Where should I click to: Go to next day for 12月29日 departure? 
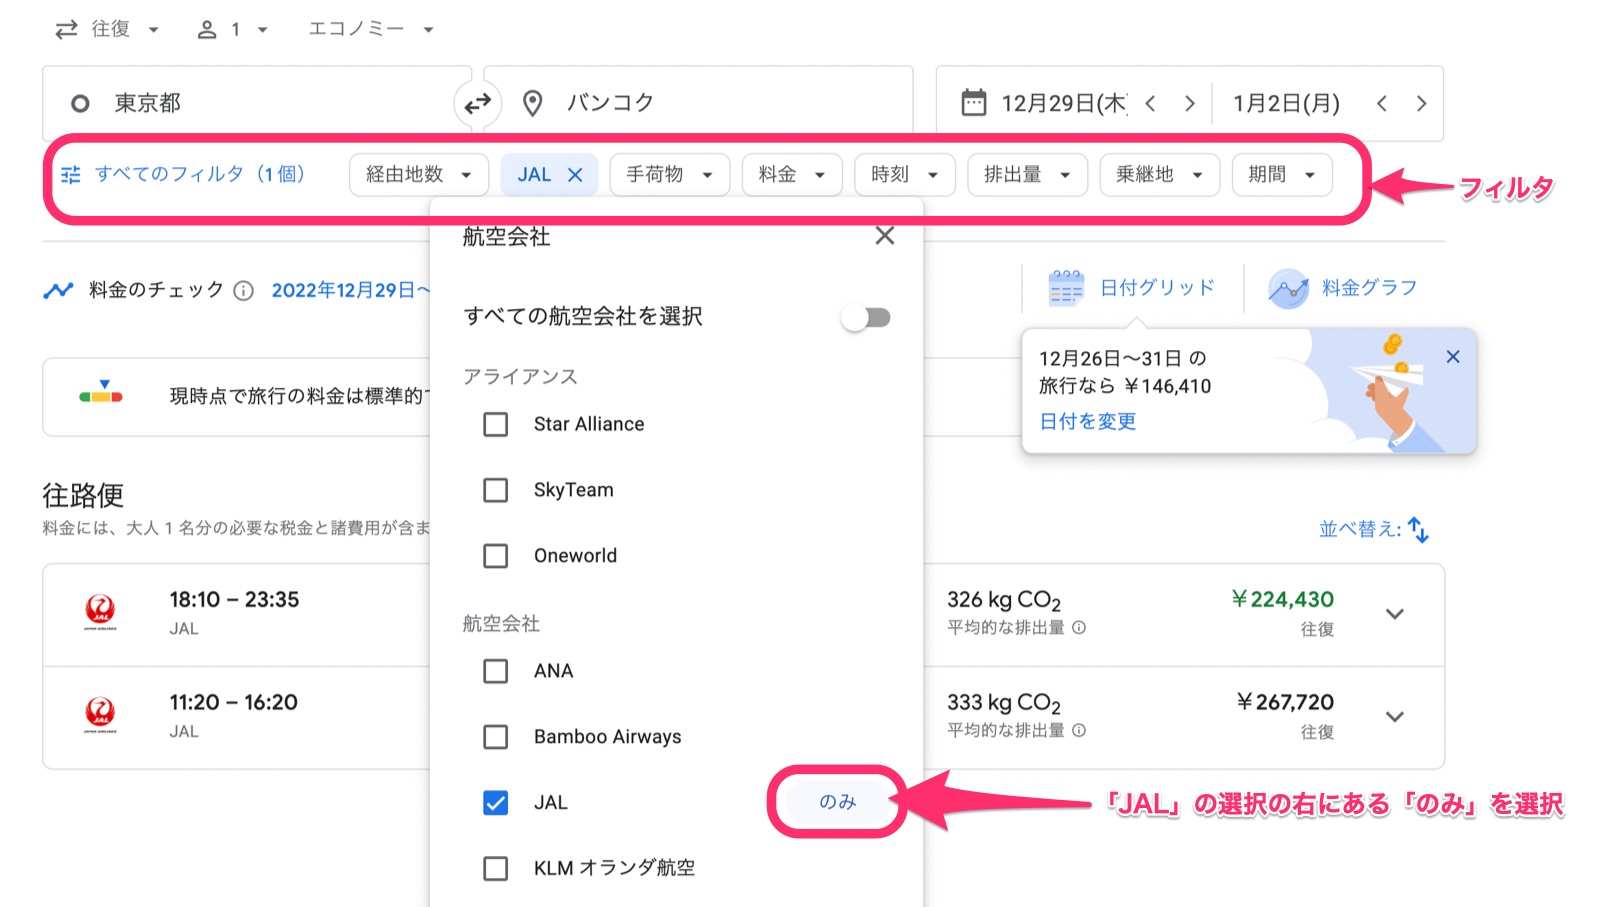(x=1189, y=103)
